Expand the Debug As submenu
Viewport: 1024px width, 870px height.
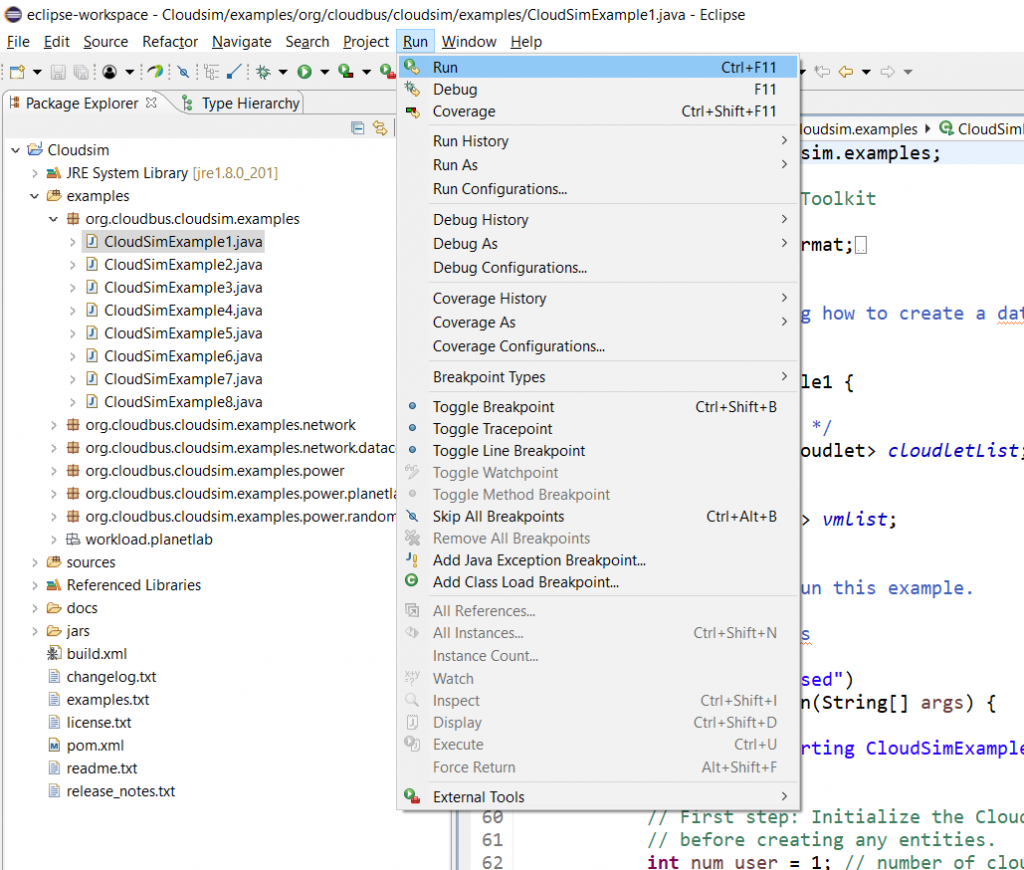(x=597, y=244)
